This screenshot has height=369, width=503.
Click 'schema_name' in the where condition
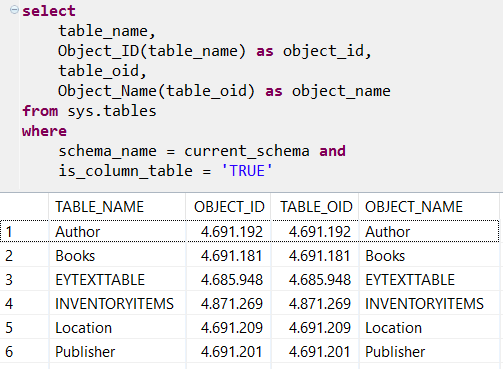(x=107, y=151)
